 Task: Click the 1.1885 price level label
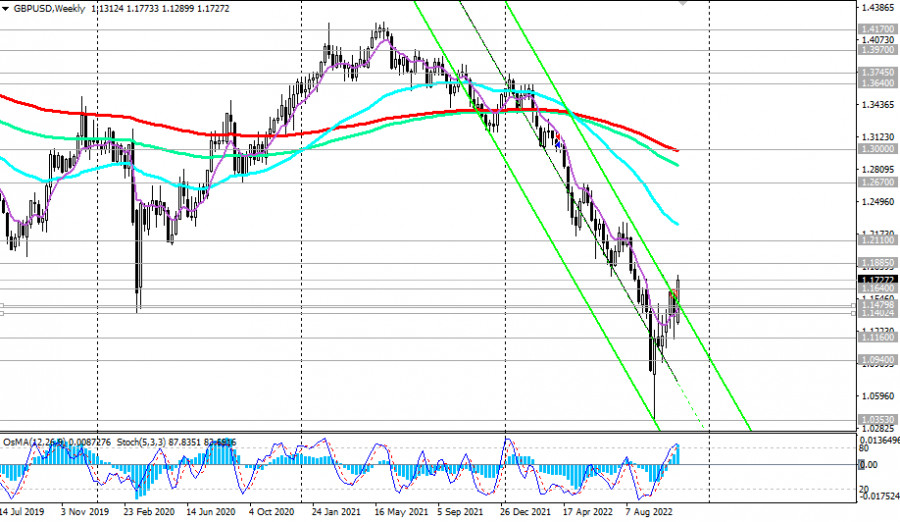tap(875, 263)
